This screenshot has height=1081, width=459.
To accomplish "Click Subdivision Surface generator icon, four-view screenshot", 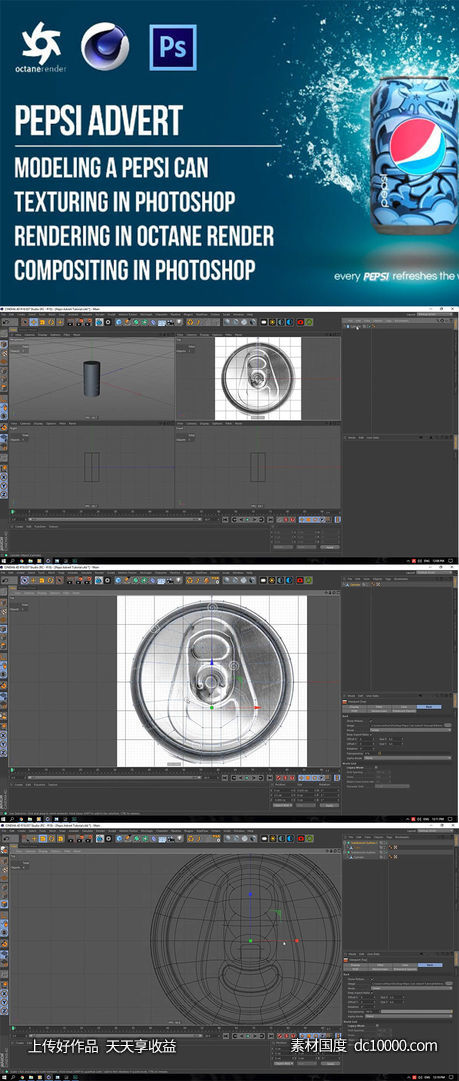I will pos(136,321).
